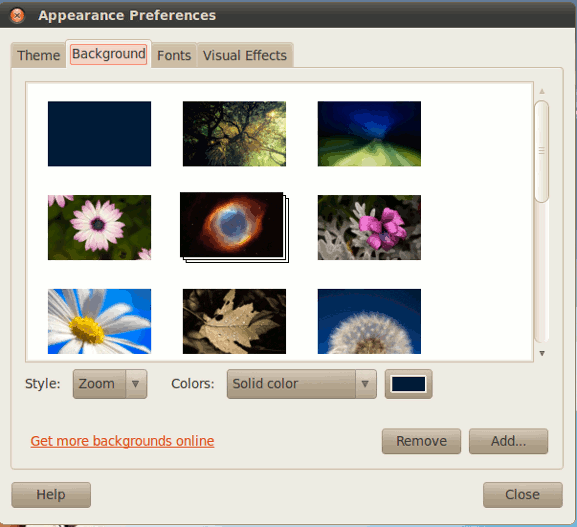Click the Add... button
This screenshot has width=577, height=527.
tap(508, 441)
